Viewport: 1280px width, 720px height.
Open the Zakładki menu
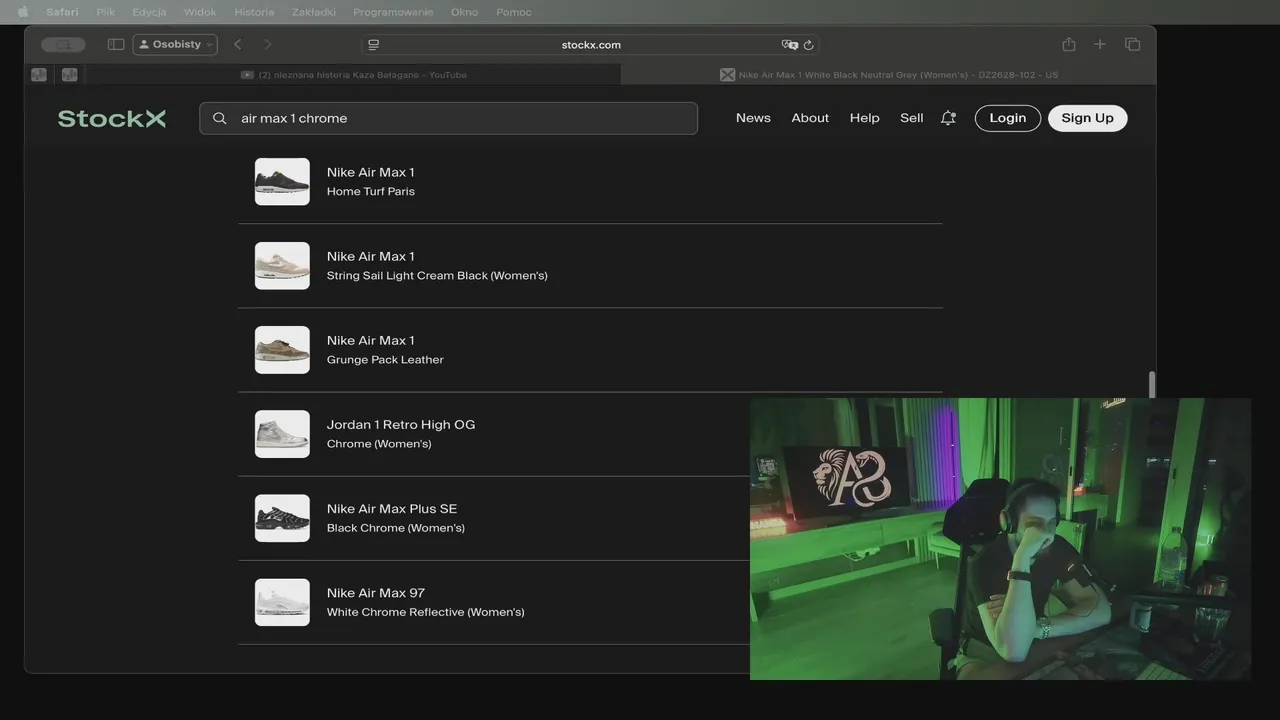click(x=314, y=12)
